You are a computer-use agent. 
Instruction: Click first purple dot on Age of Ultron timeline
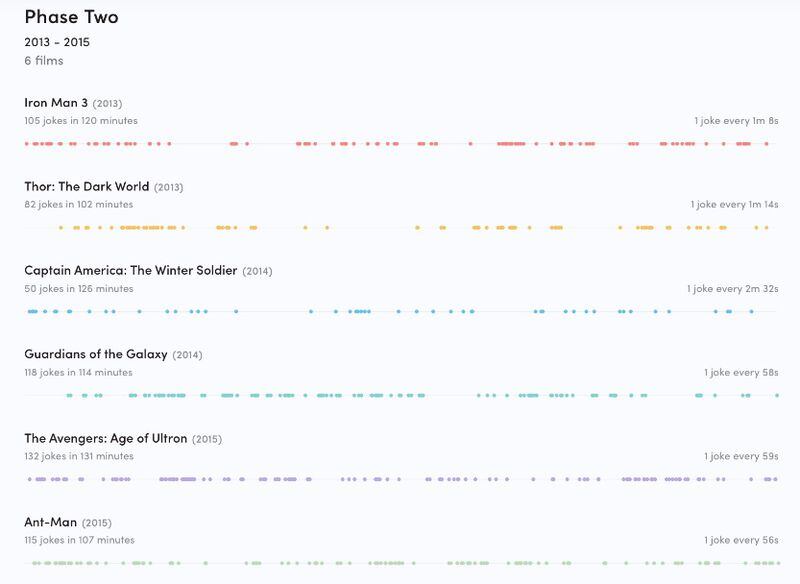click(30, 479)
